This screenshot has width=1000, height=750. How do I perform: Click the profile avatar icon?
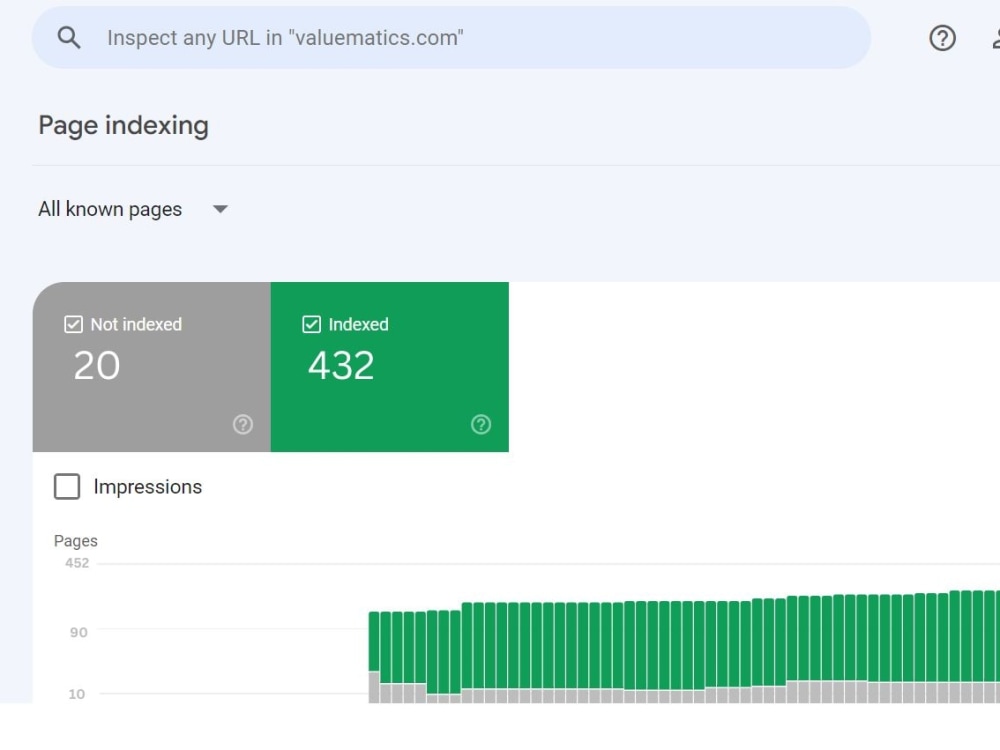(994, 38)
